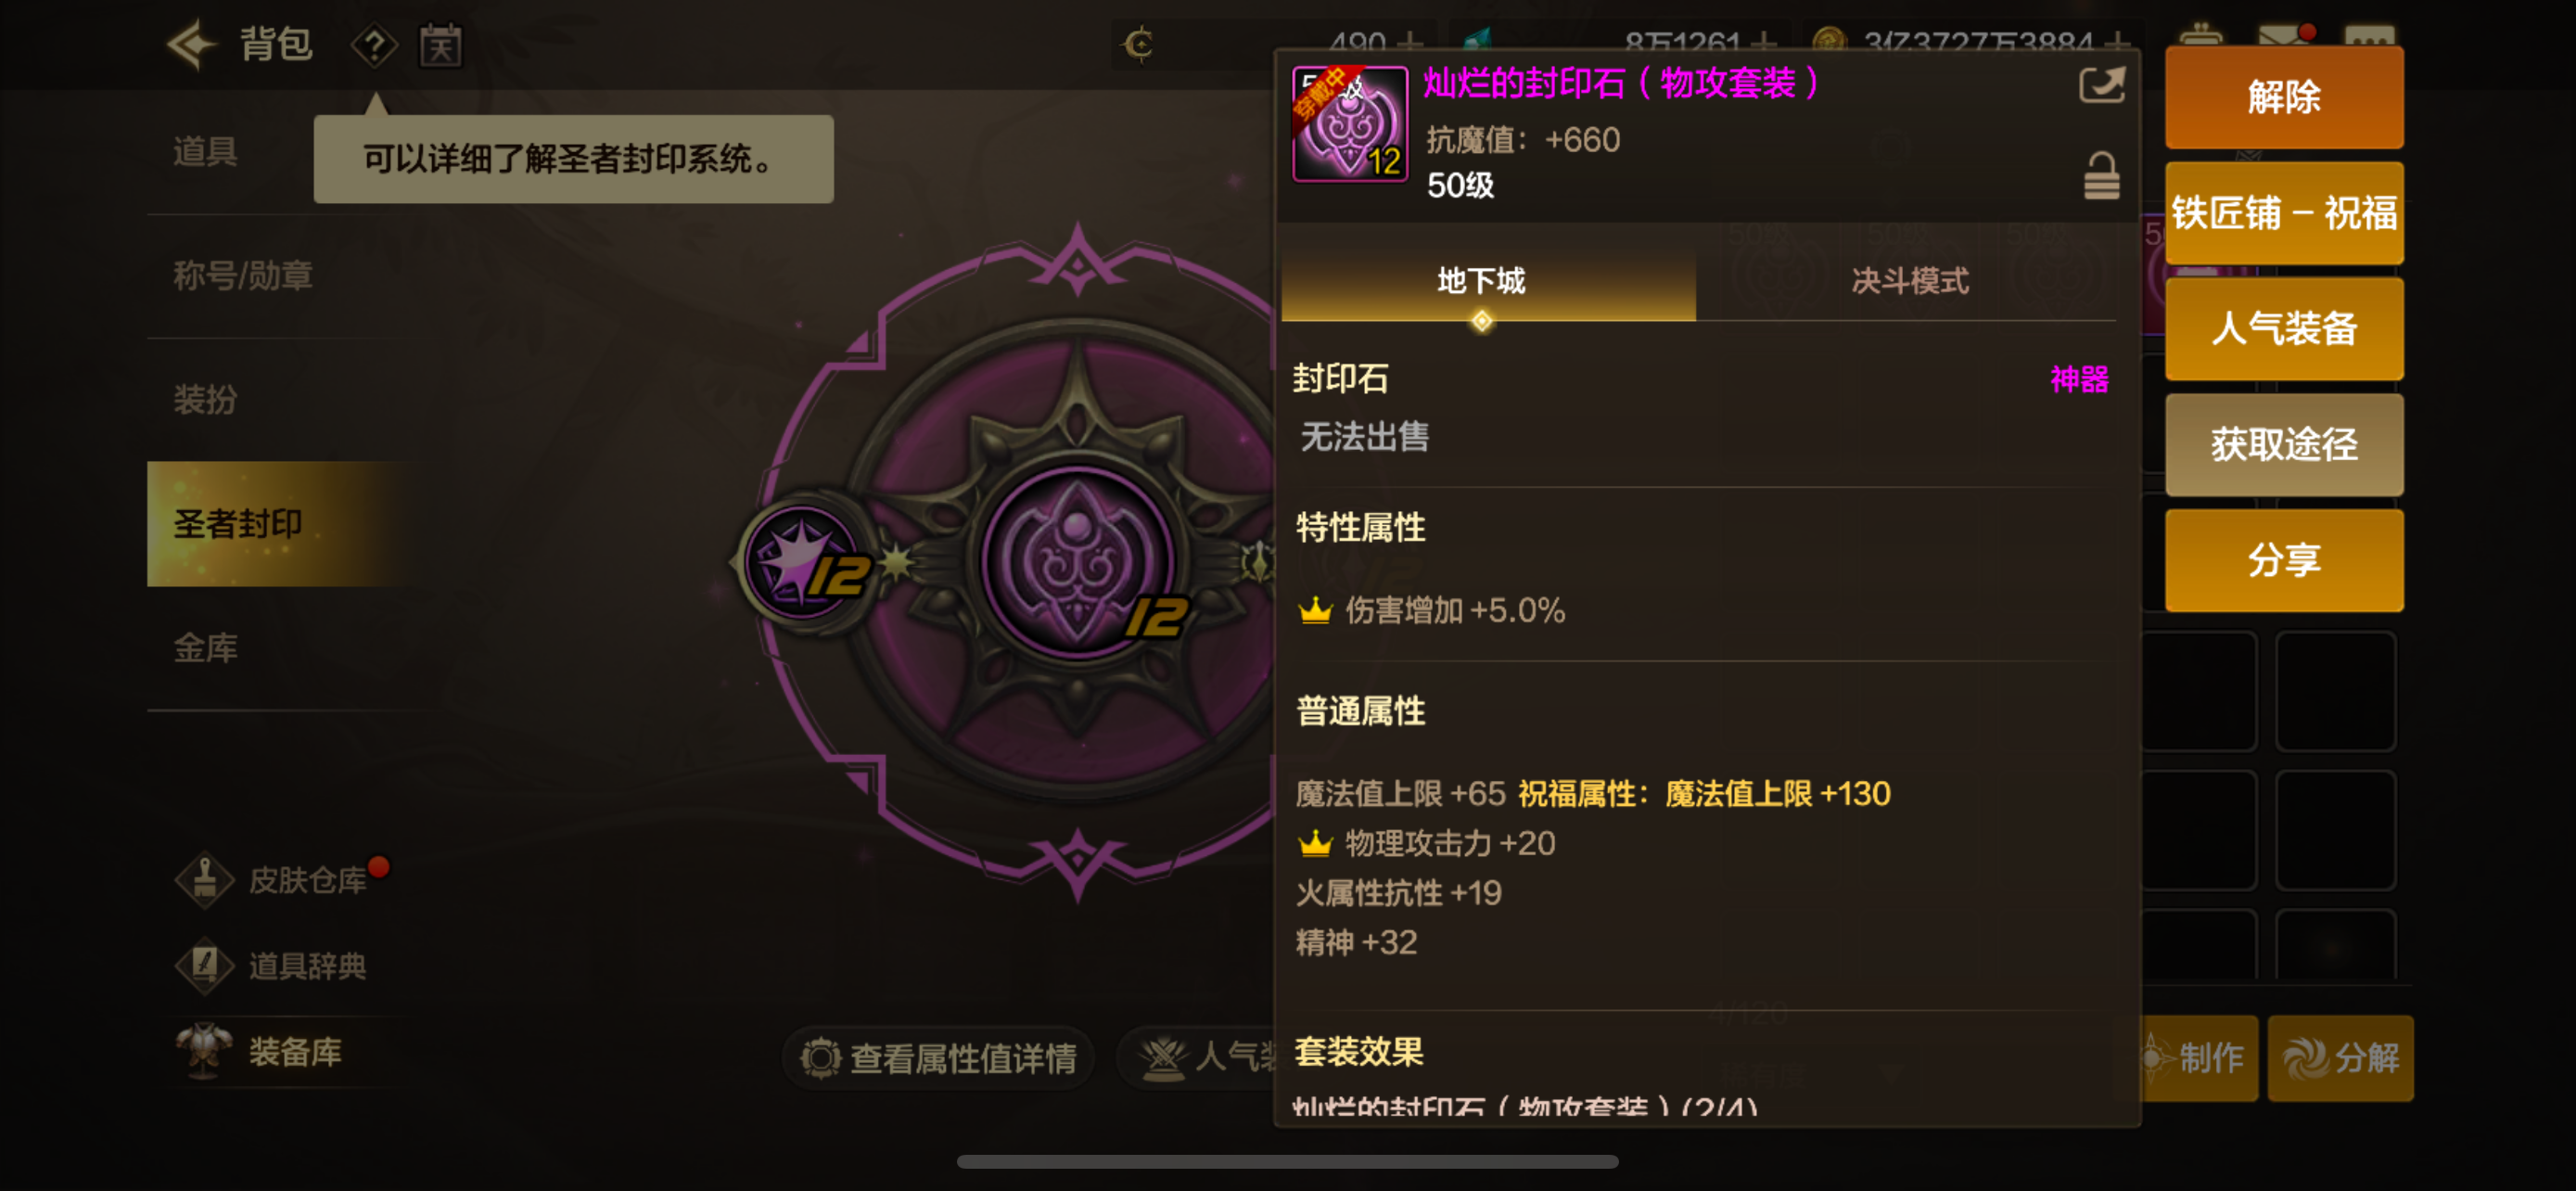Toggle the item lock padlock icon
This screenshot has width=2576, height=1191.
[2101, 176]
